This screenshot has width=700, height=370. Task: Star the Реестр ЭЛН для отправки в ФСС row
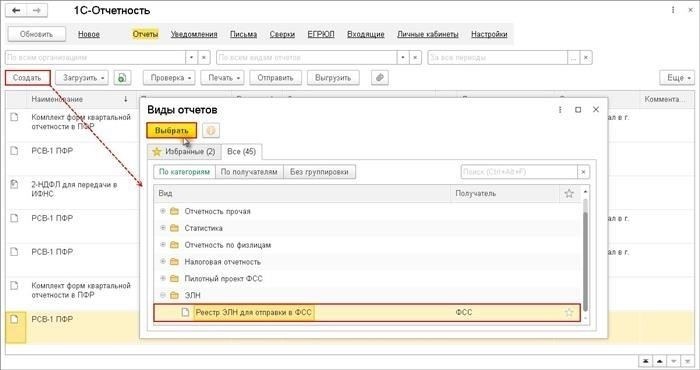pos(569,312)
